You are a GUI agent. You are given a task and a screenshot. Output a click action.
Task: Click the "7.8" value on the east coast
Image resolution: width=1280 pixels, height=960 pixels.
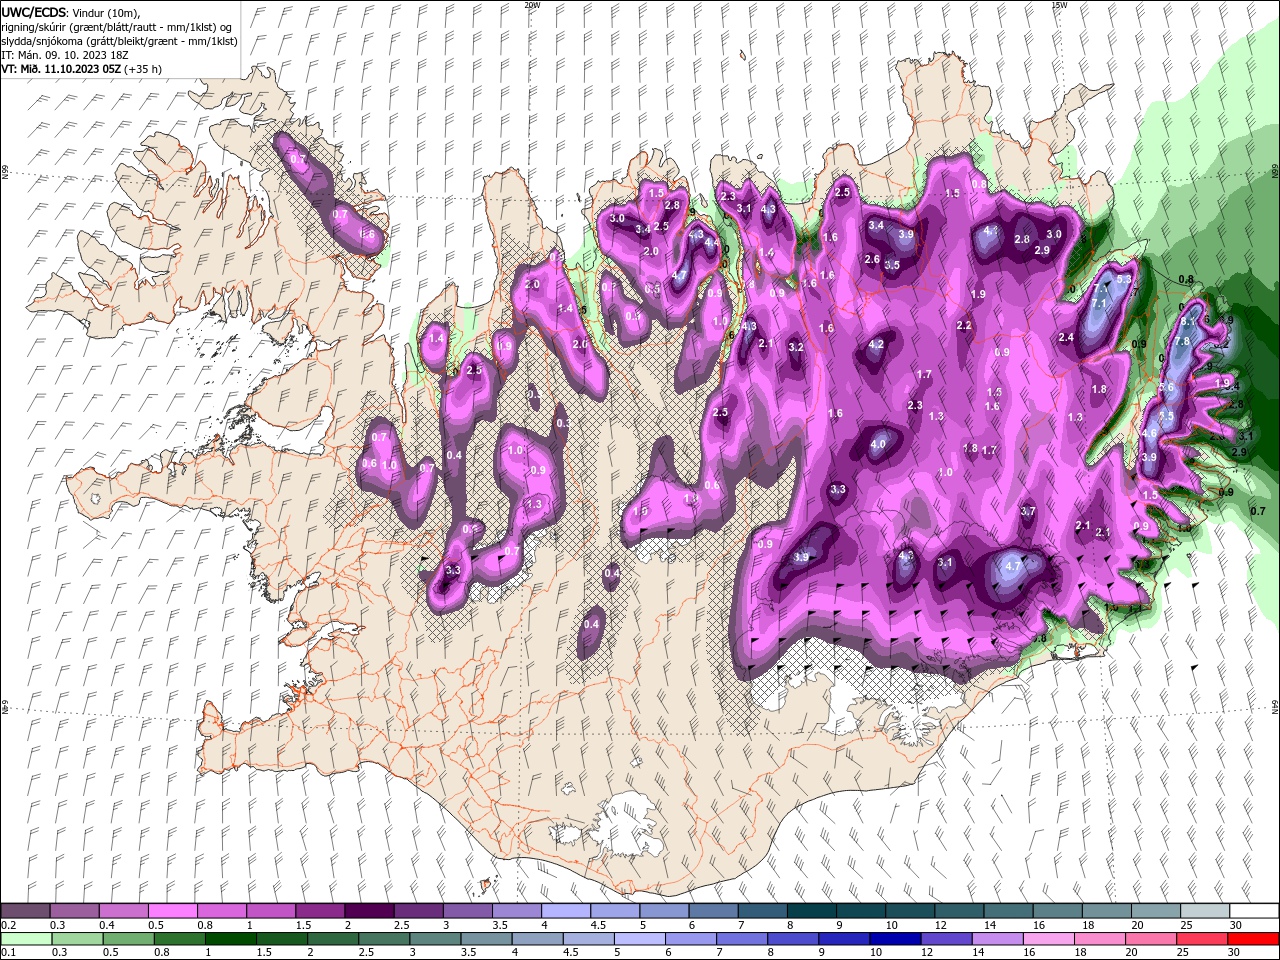point(1180,341)
